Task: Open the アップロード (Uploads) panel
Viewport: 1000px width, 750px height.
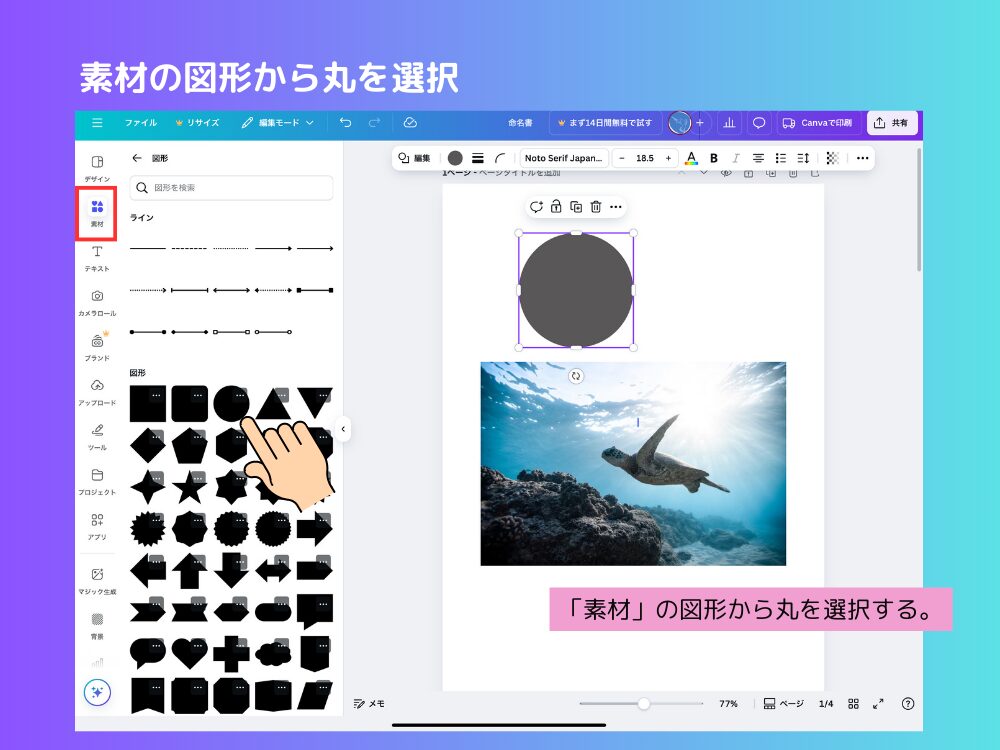Action: pyautogui.click(x=96, y=393)
